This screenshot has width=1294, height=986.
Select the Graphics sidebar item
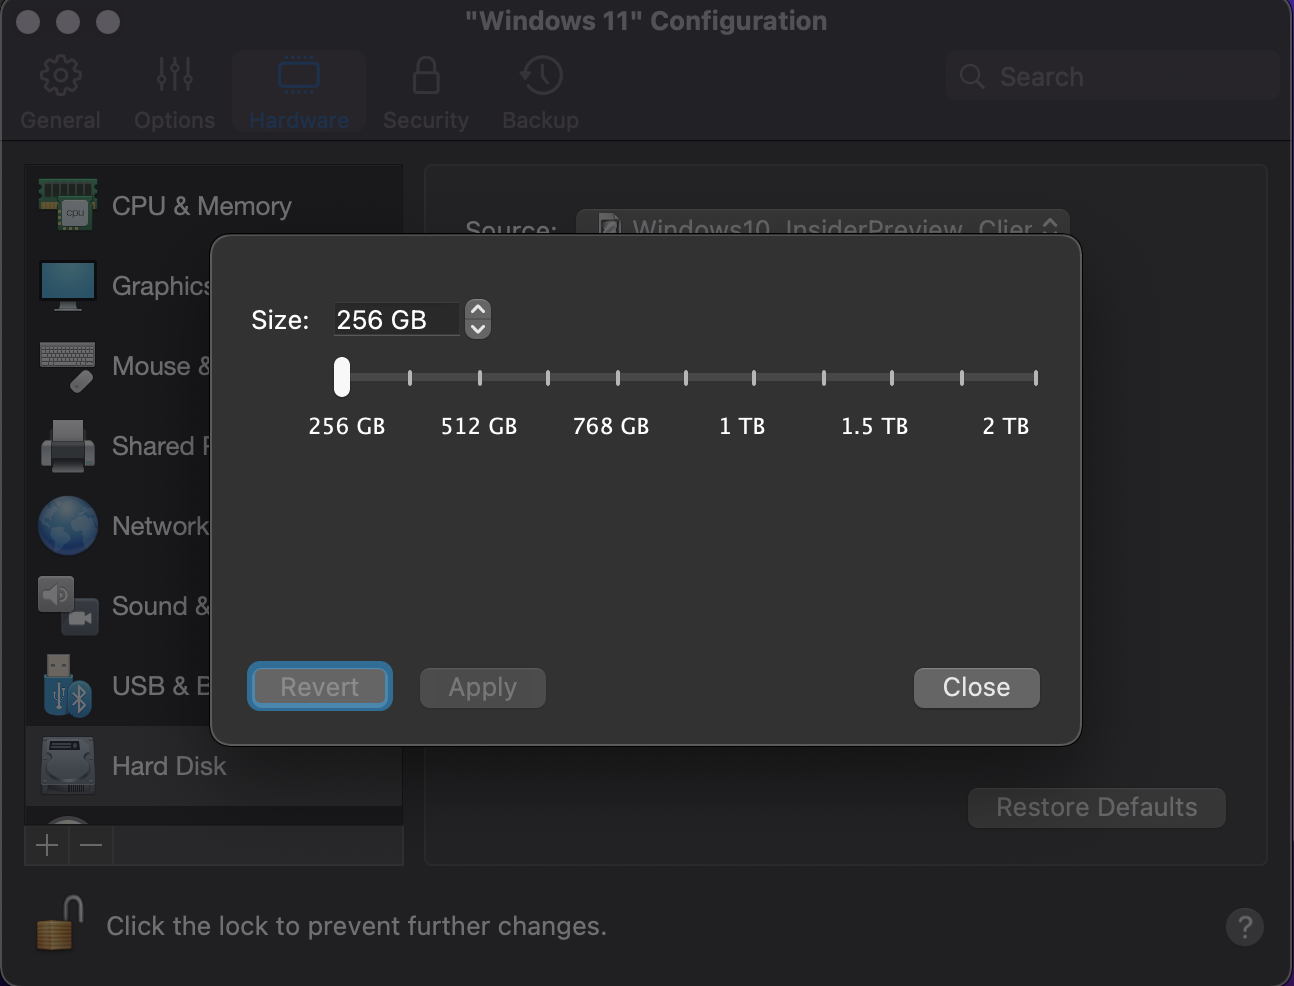tap(118, 286)
